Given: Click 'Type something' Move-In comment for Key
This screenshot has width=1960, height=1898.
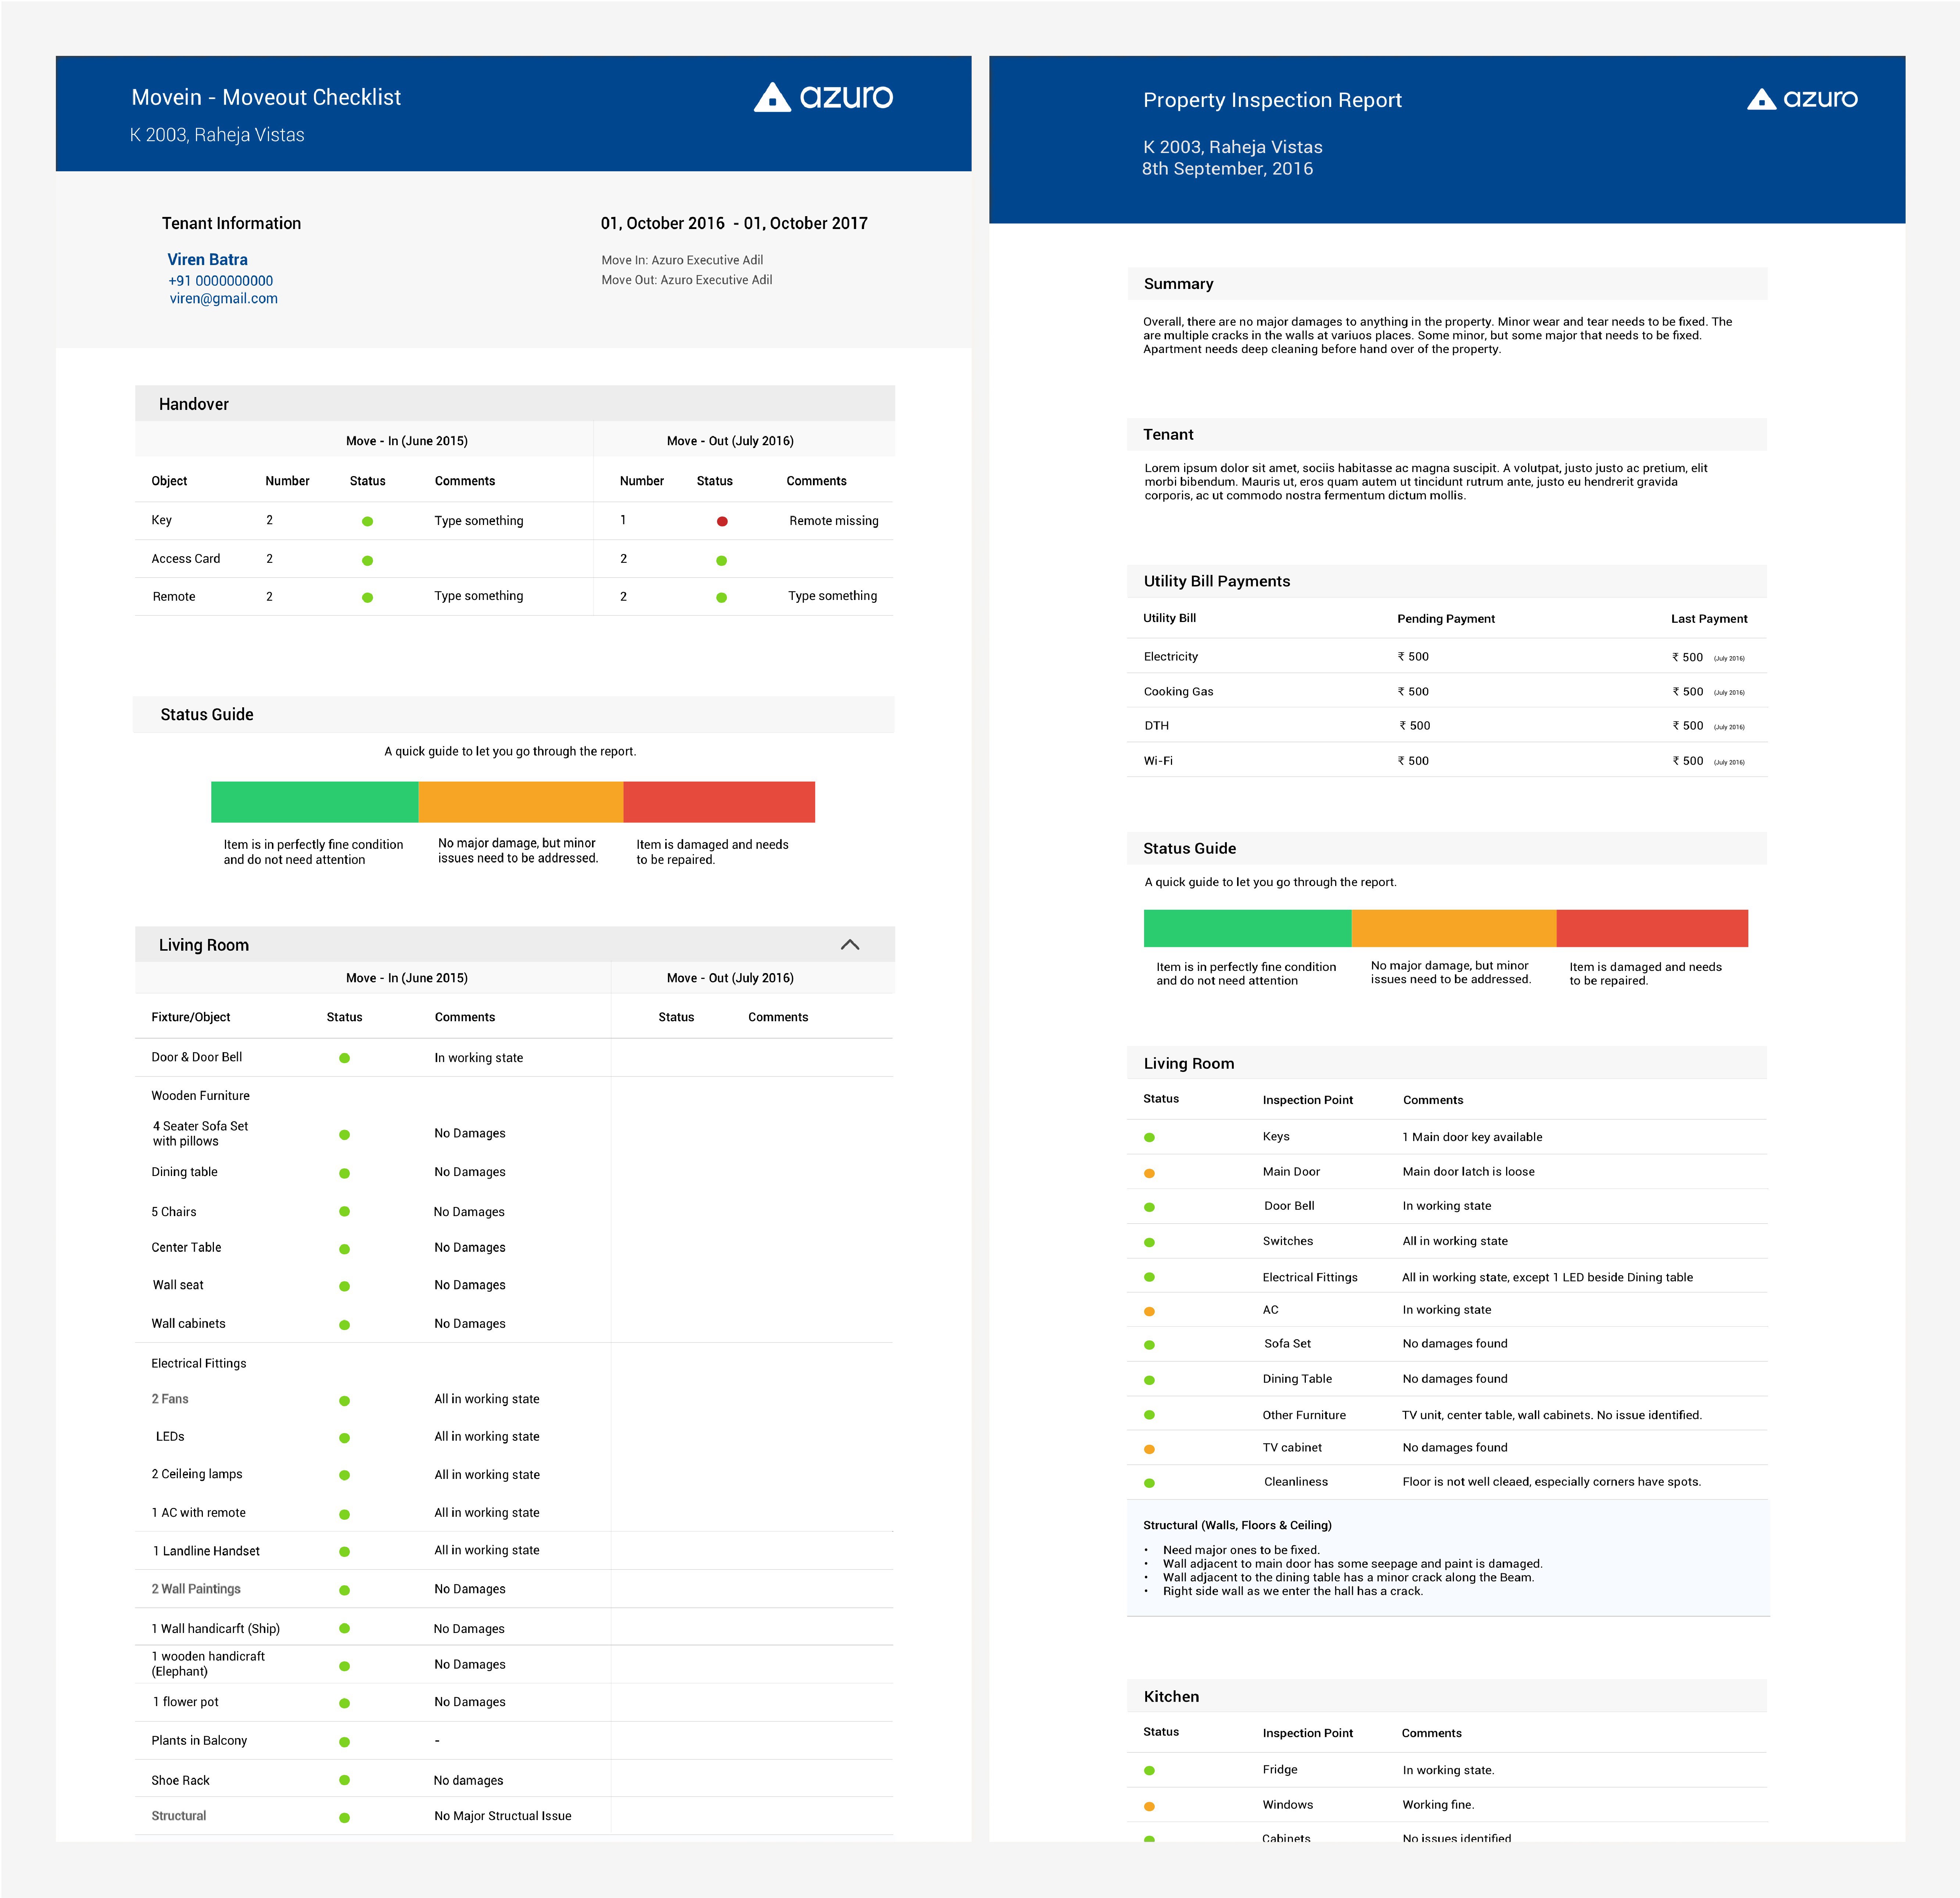Looking at the screenshot, I should [x=479, y=520].
